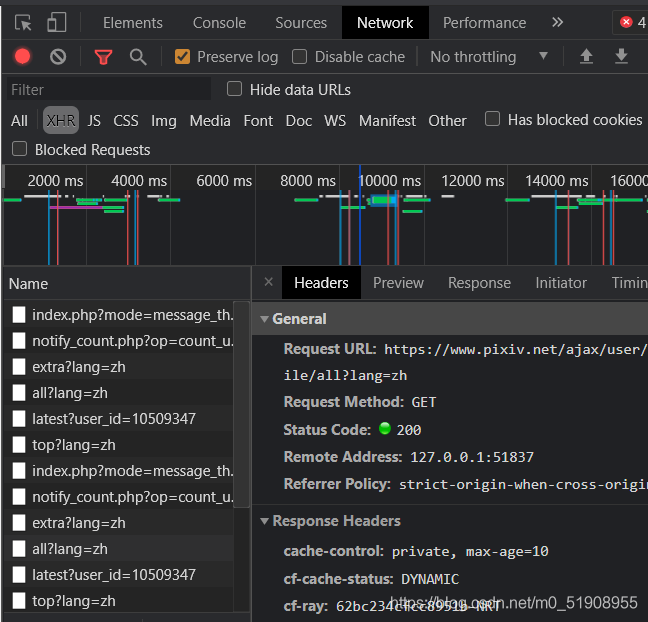Close the request details pane

click(x=269, y=282)
